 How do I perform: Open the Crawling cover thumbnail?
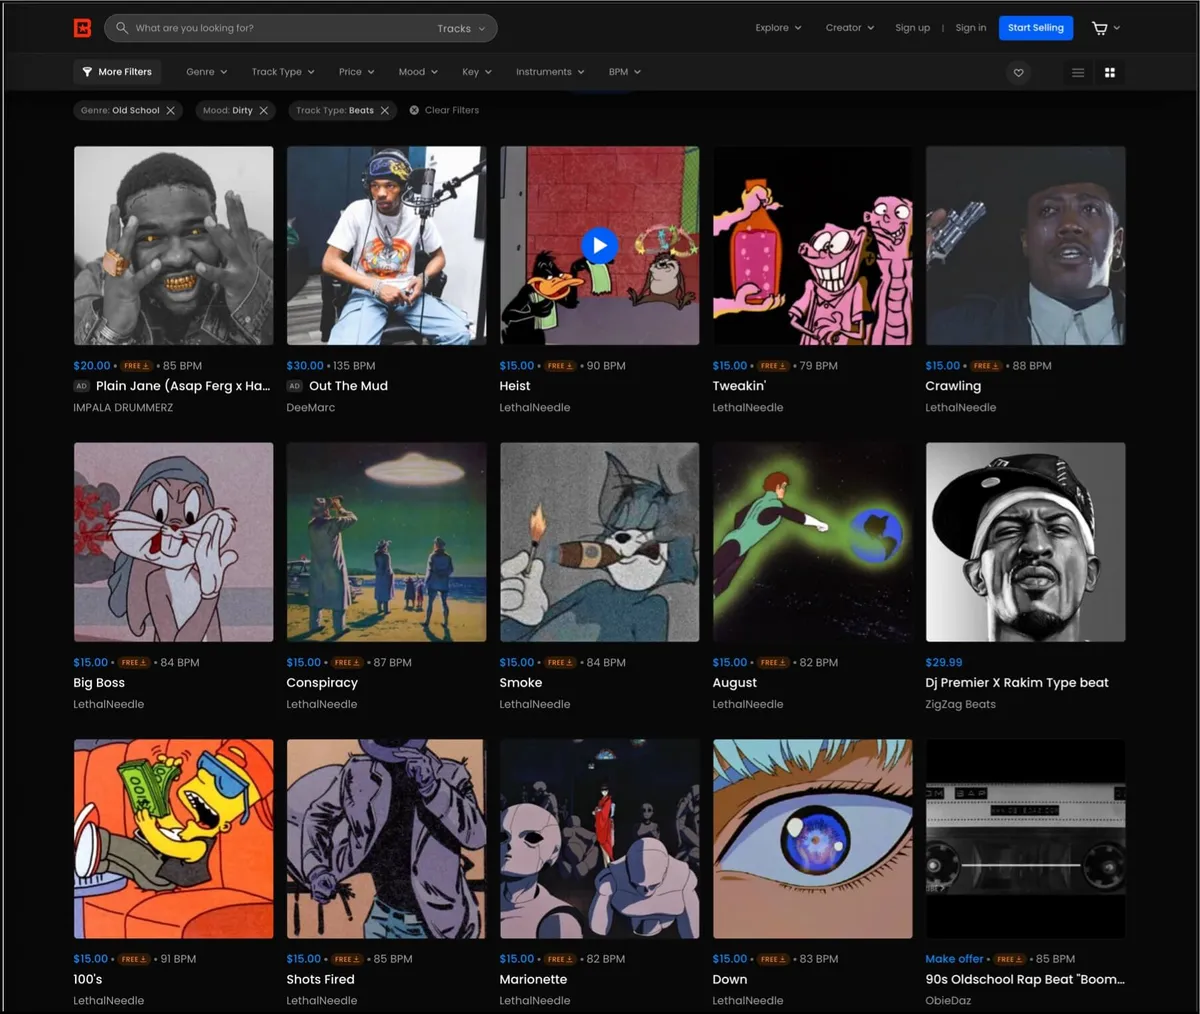click(x=1025, y=246)
